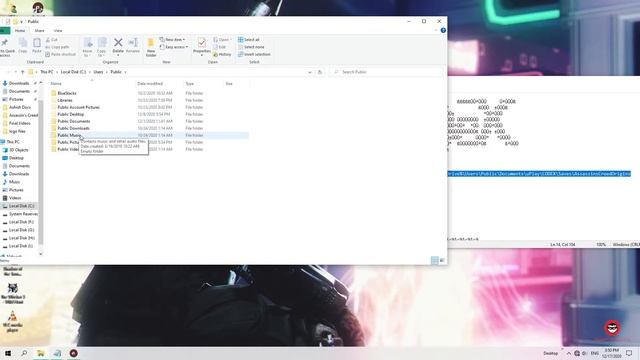Open VLC media player desktop shortcut
This screenshot has height=360, width=640.
coord(13,321)
